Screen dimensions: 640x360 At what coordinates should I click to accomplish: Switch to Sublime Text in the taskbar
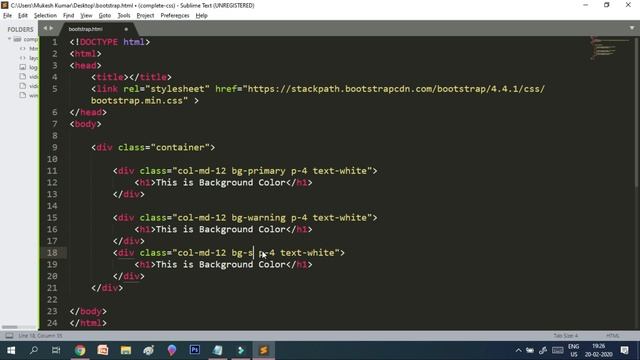(x=264, y=350)
